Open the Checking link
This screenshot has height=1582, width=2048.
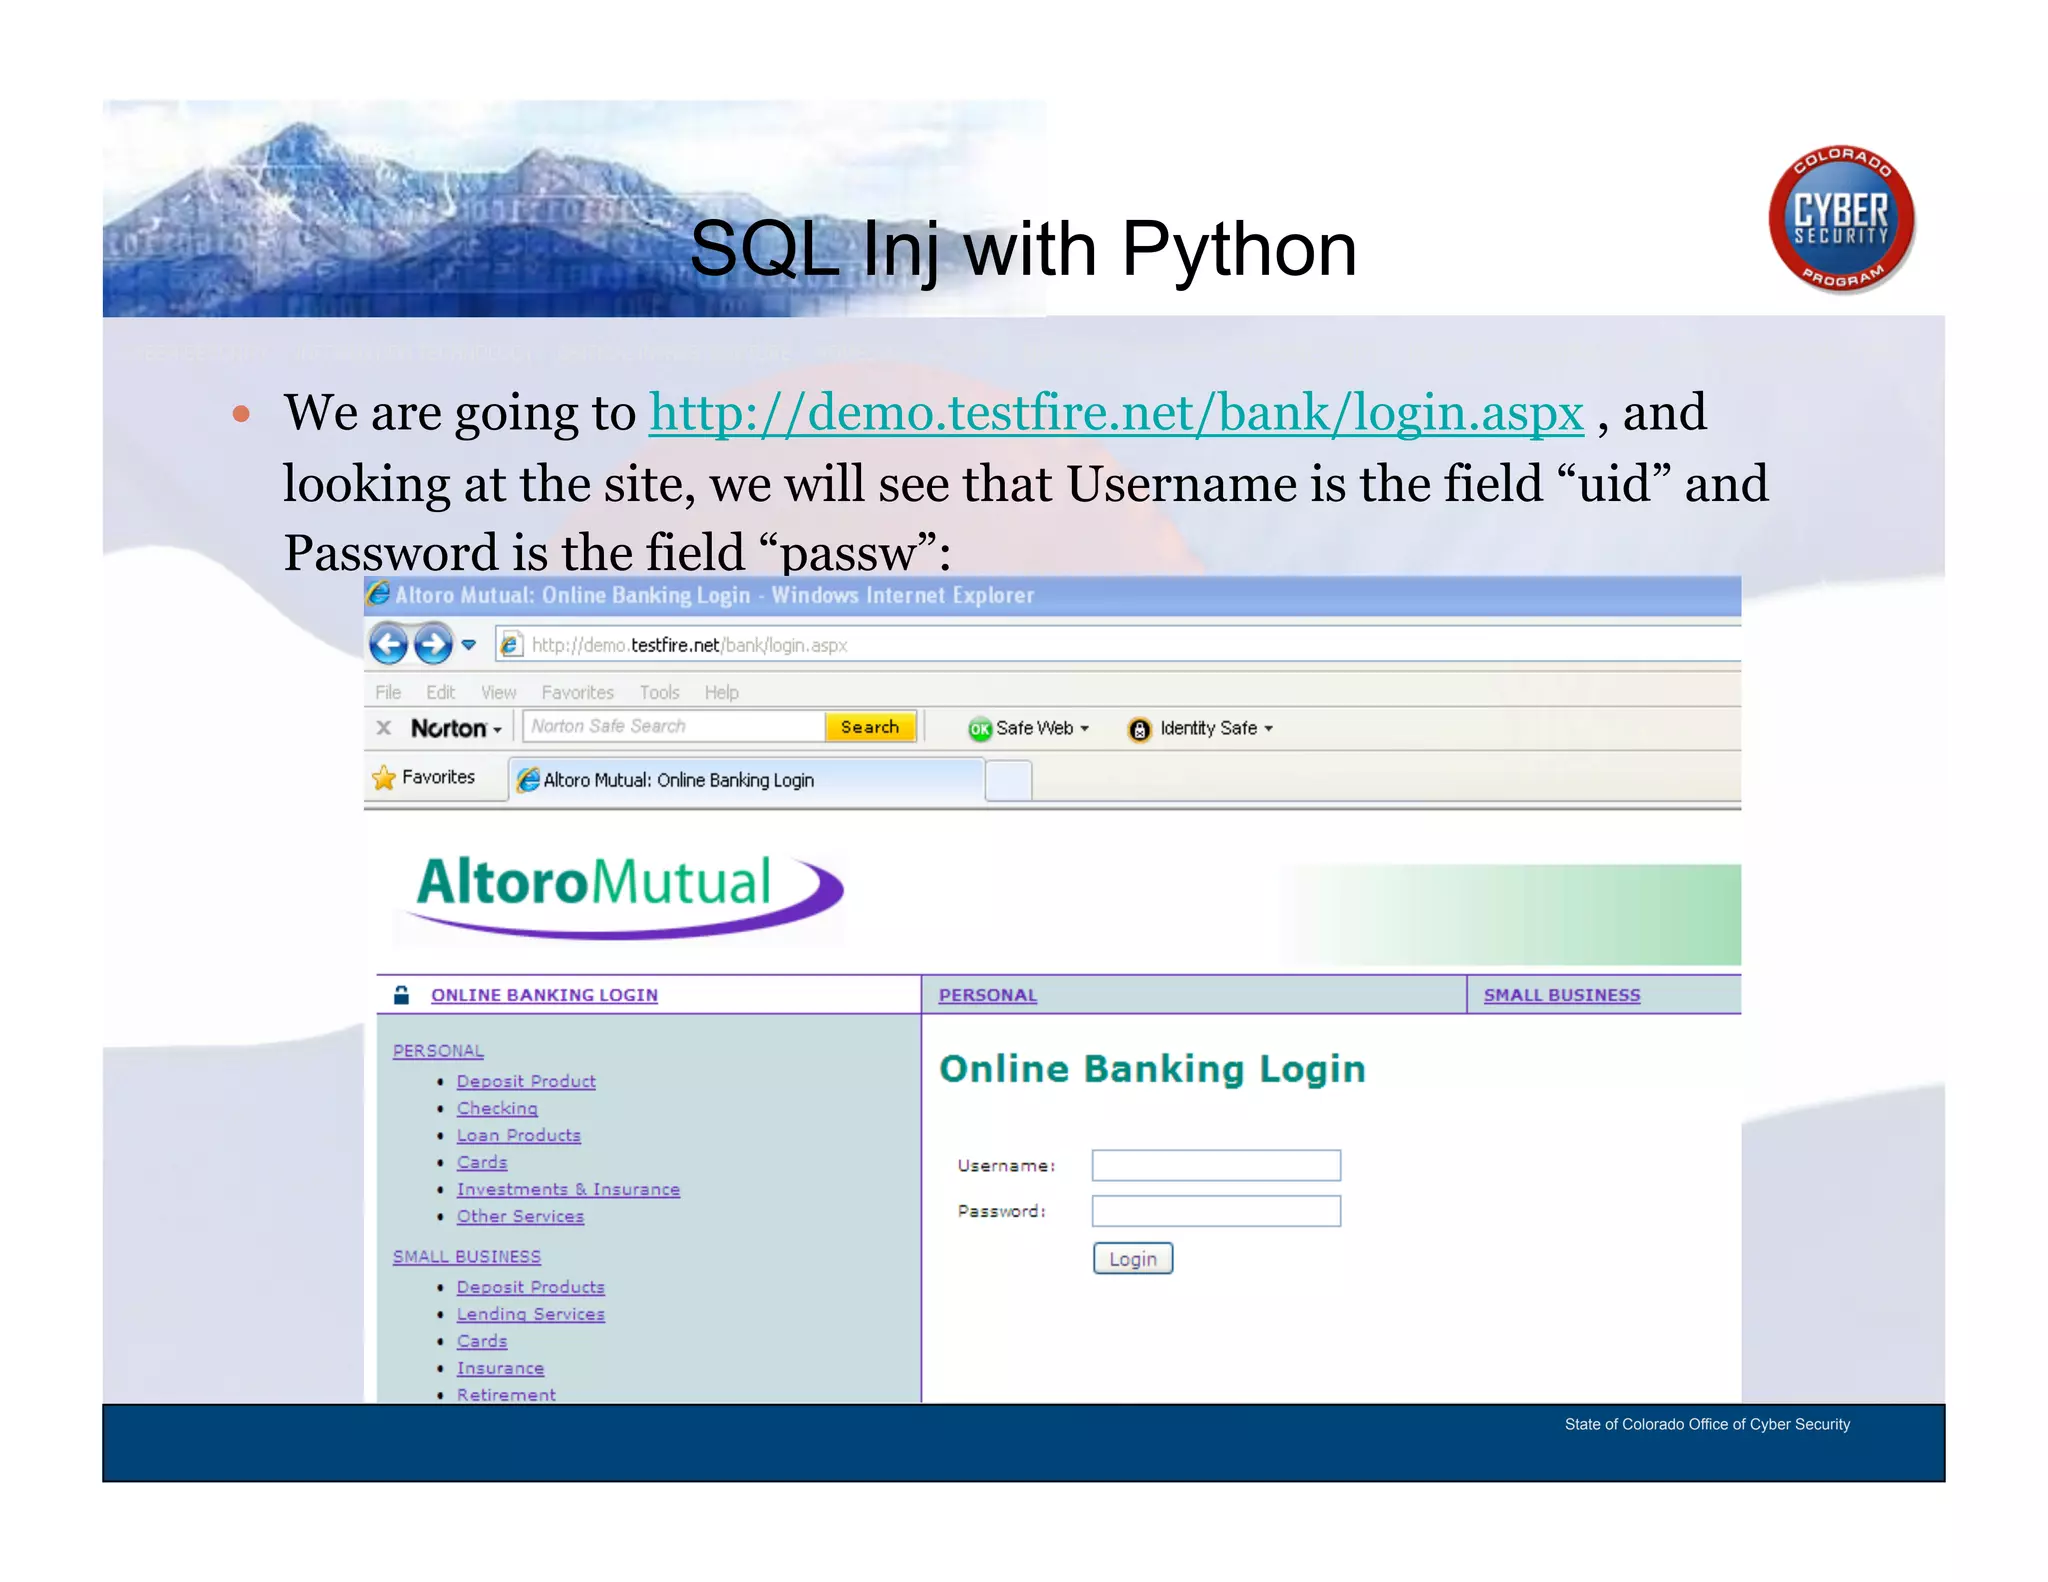497,1108
